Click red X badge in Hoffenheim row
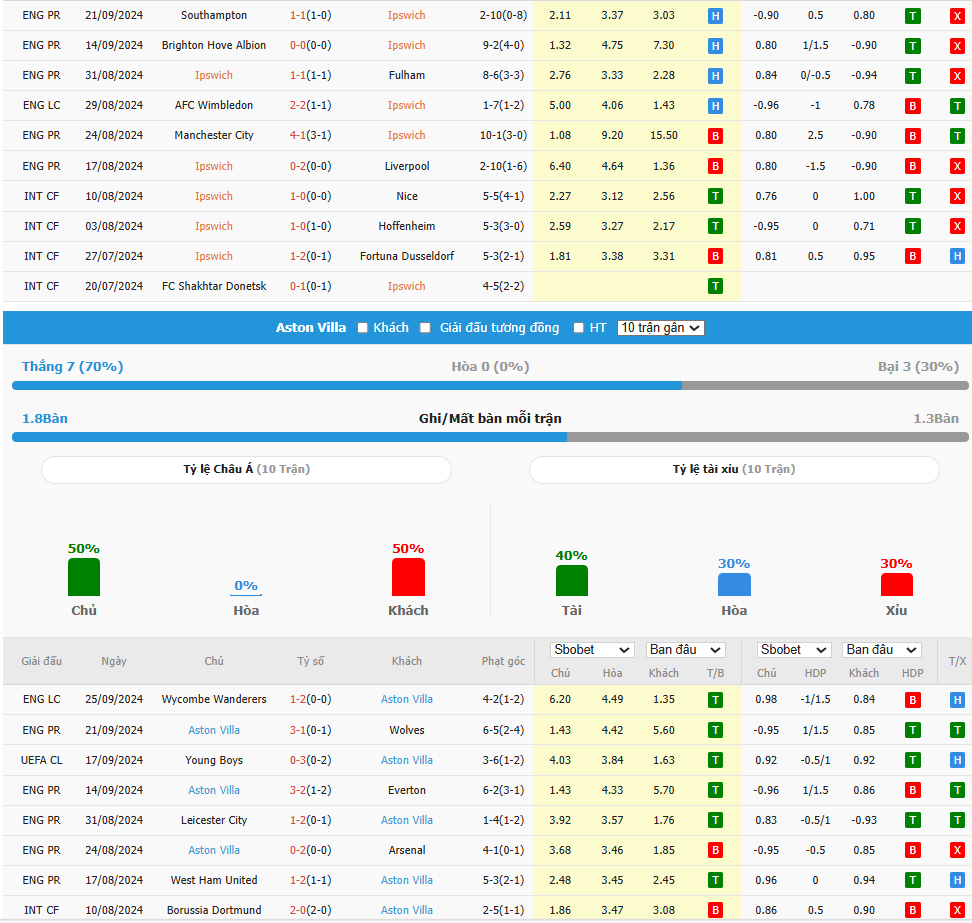Viewport: 972px width, 923px height. pyautogui.click(x=957, y=226)
